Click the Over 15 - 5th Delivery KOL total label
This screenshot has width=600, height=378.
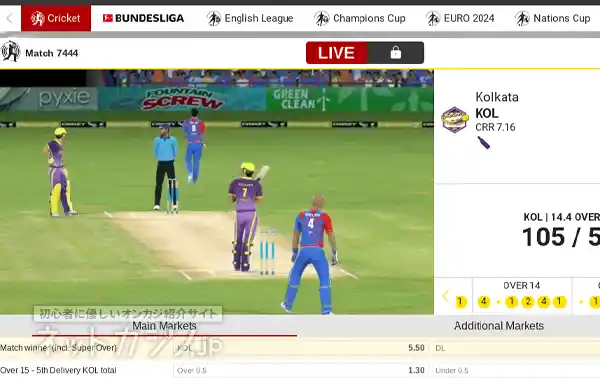click(58, 370)
